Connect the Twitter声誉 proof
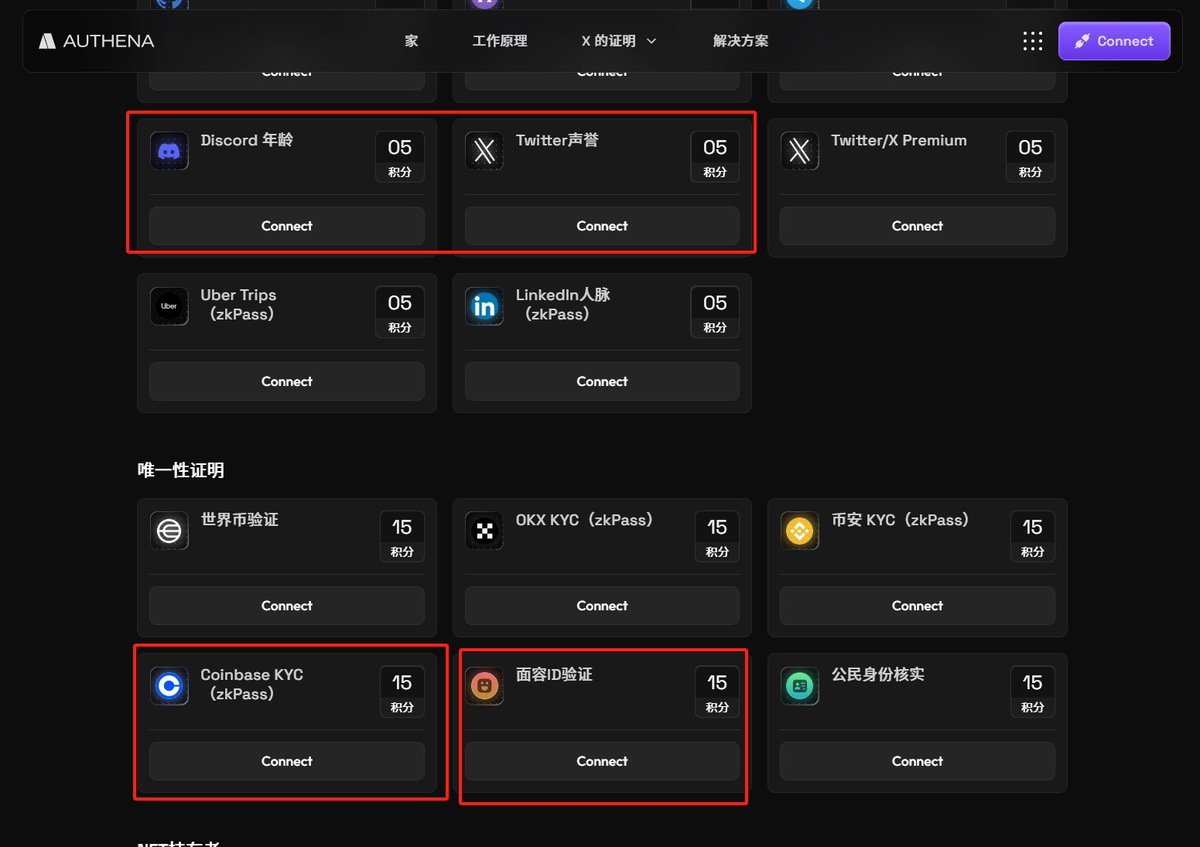 click(x=602, y=226)
